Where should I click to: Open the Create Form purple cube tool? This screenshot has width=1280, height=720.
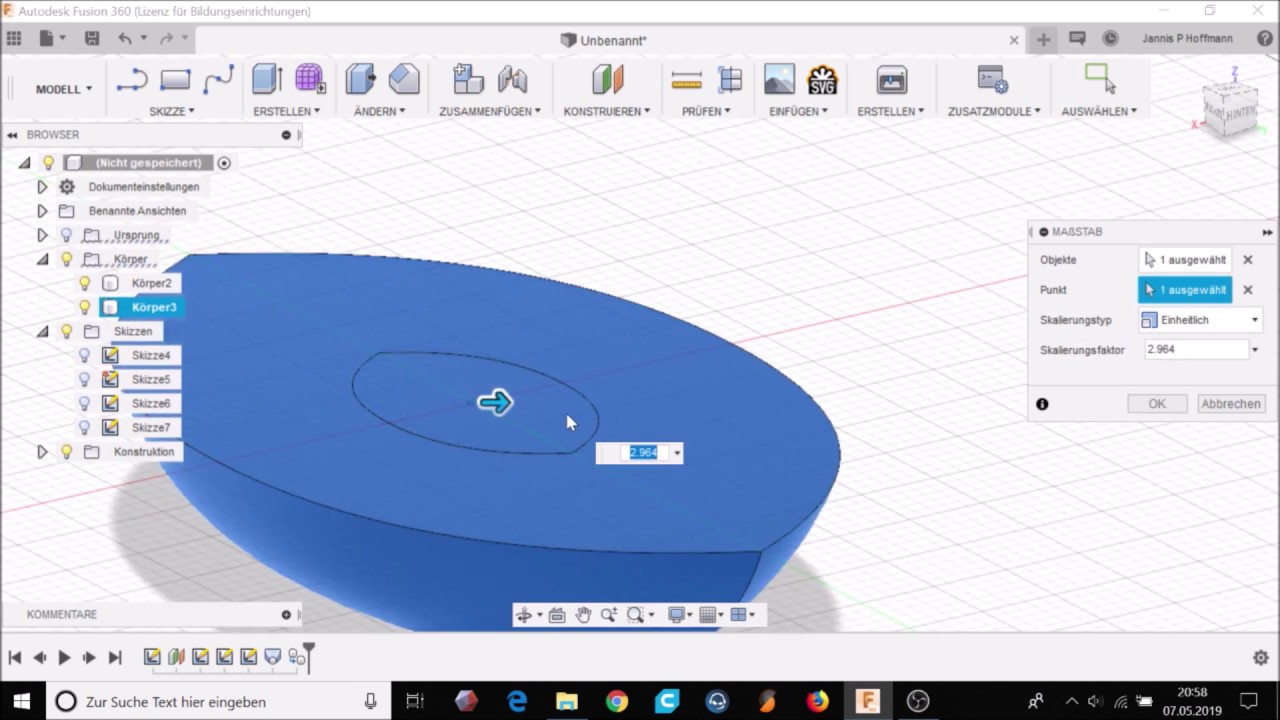309,80
